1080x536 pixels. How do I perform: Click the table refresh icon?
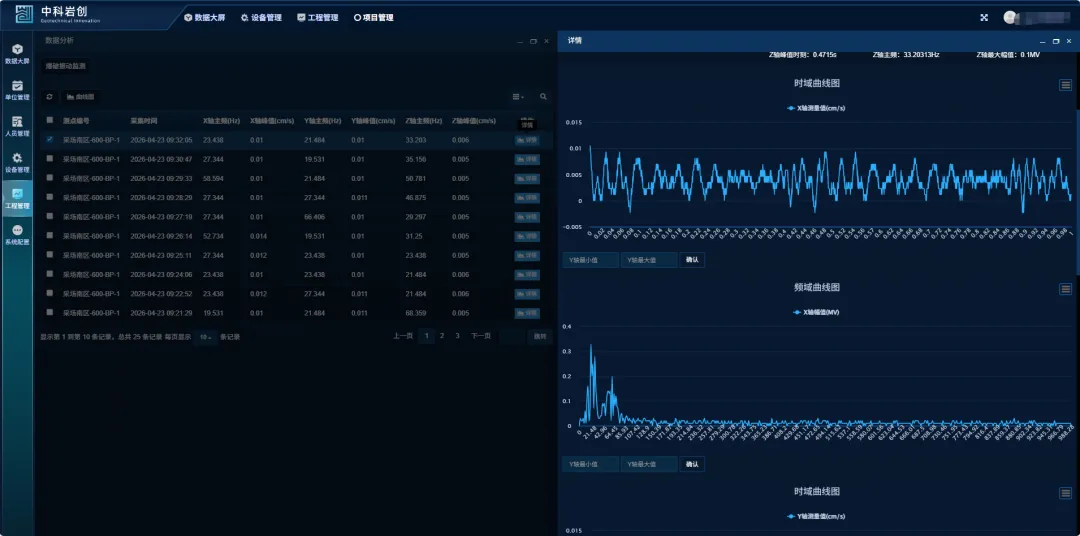[49, 97]
